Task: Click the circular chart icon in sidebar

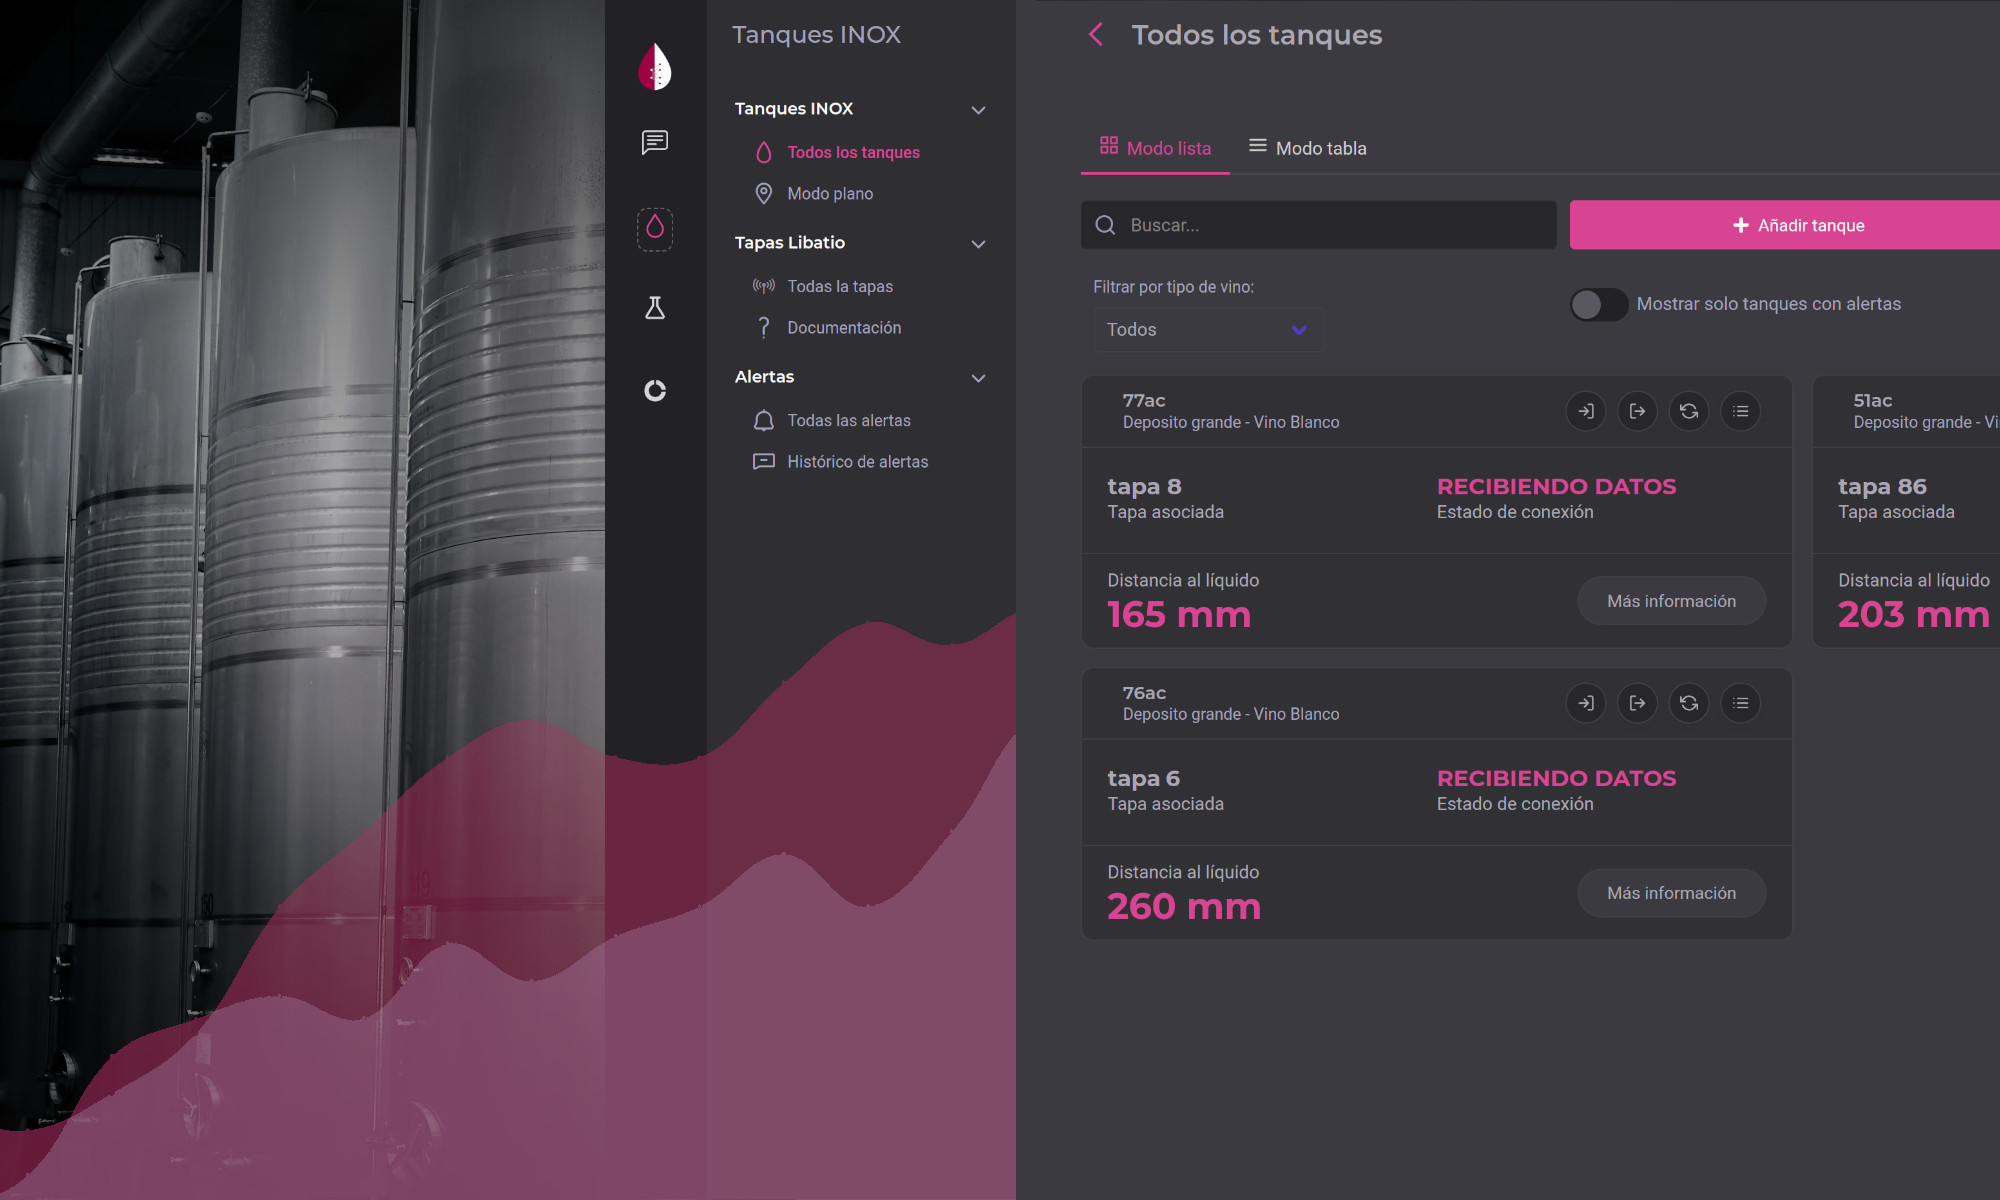Action: [x=655, y=390]
